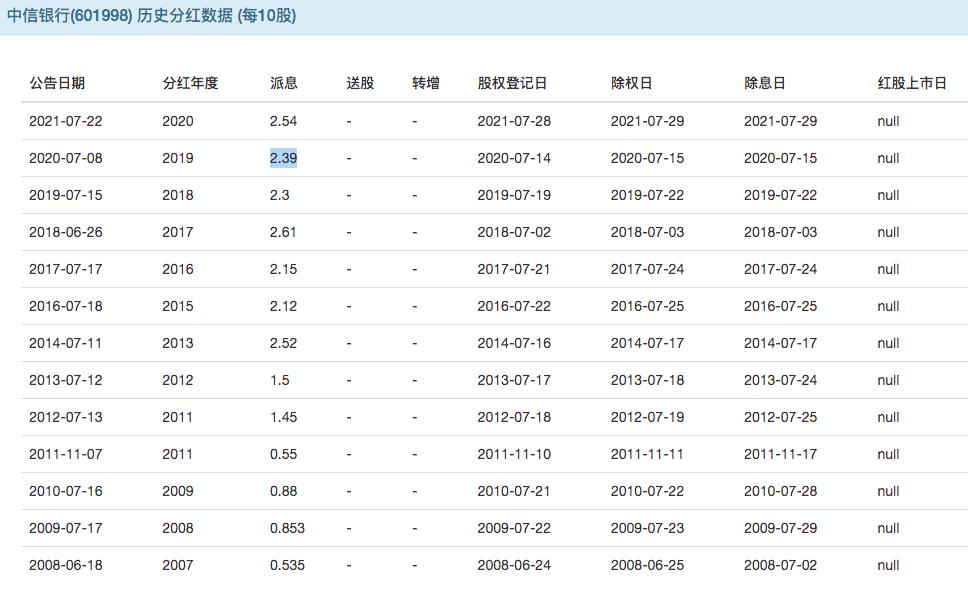Click null in the first row's 红股上市日 column
Viewport: 968px width, 590px height.
coord(885,121)
